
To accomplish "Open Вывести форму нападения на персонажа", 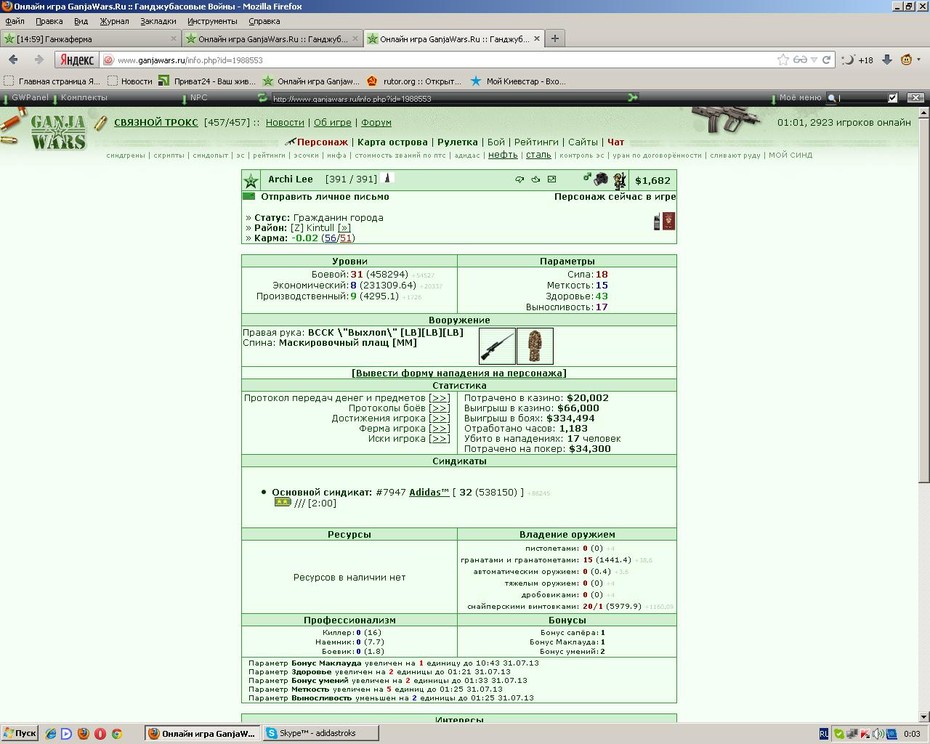I will click(x=459, y=373).
